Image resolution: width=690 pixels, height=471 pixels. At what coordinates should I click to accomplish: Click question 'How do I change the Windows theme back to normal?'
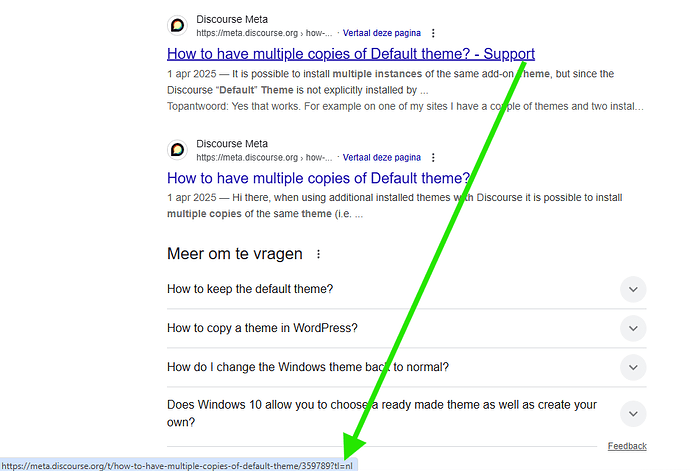pyautogui.click(x=308, y=367)
